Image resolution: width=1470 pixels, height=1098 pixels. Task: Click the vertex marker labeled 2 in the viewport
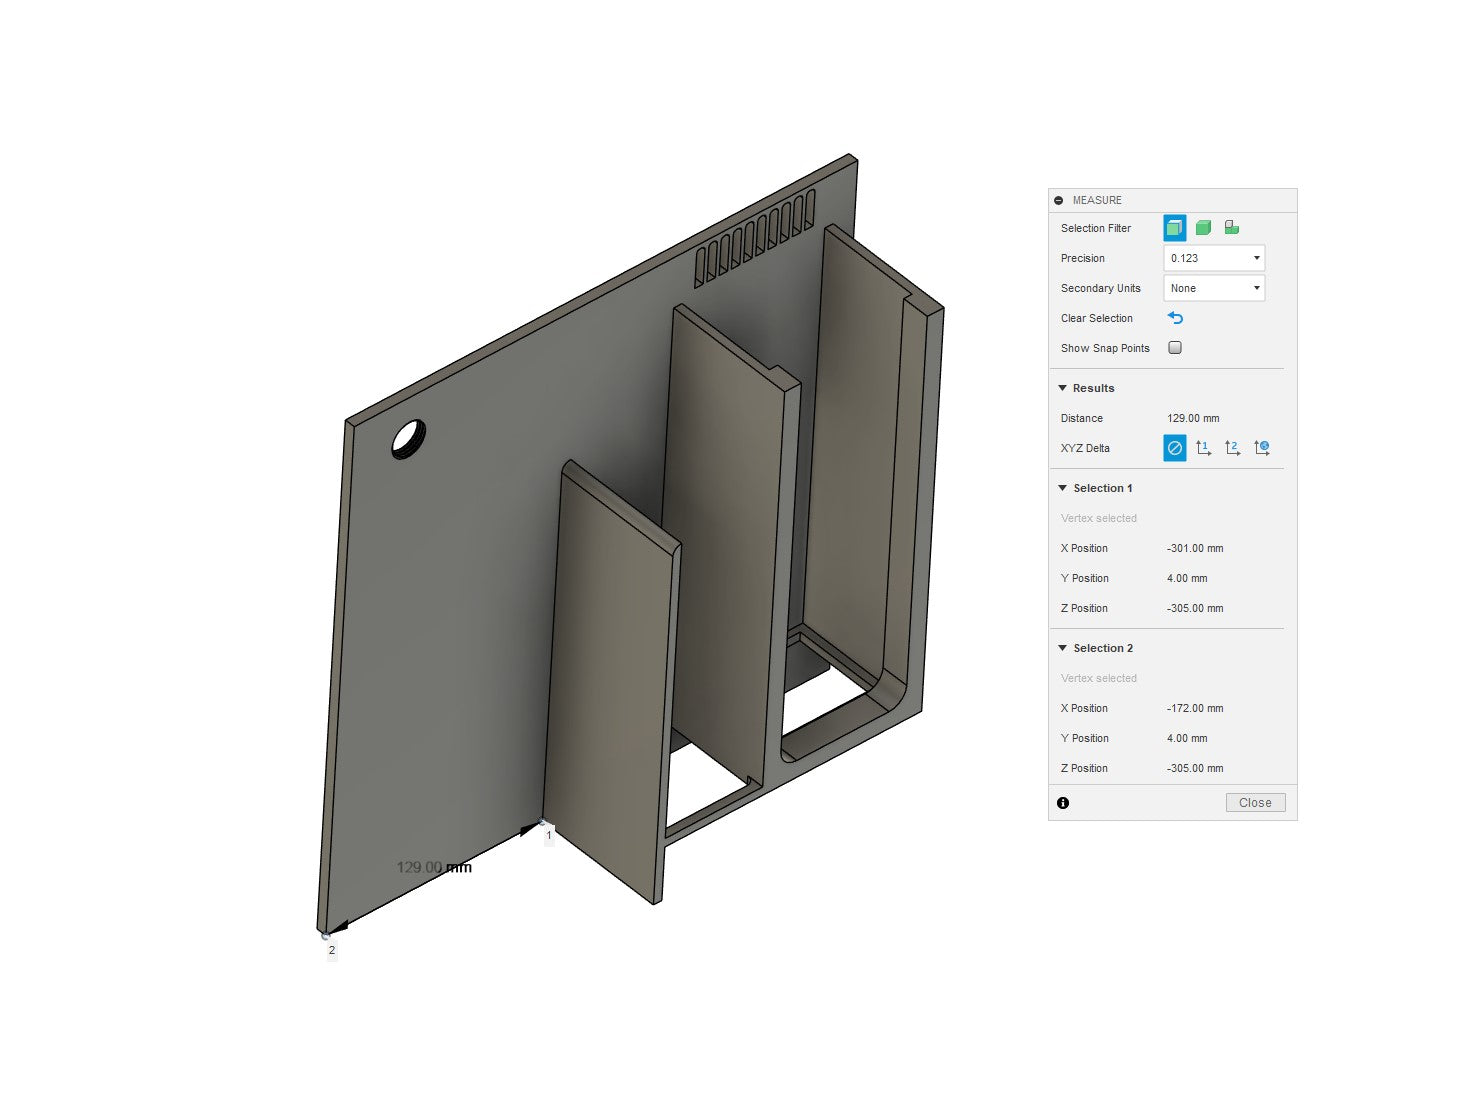click(325, 936)
